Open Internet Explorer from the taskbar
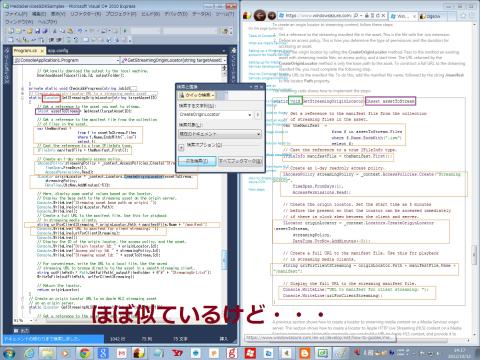480x360 pixels. click(x=29, y=353)
